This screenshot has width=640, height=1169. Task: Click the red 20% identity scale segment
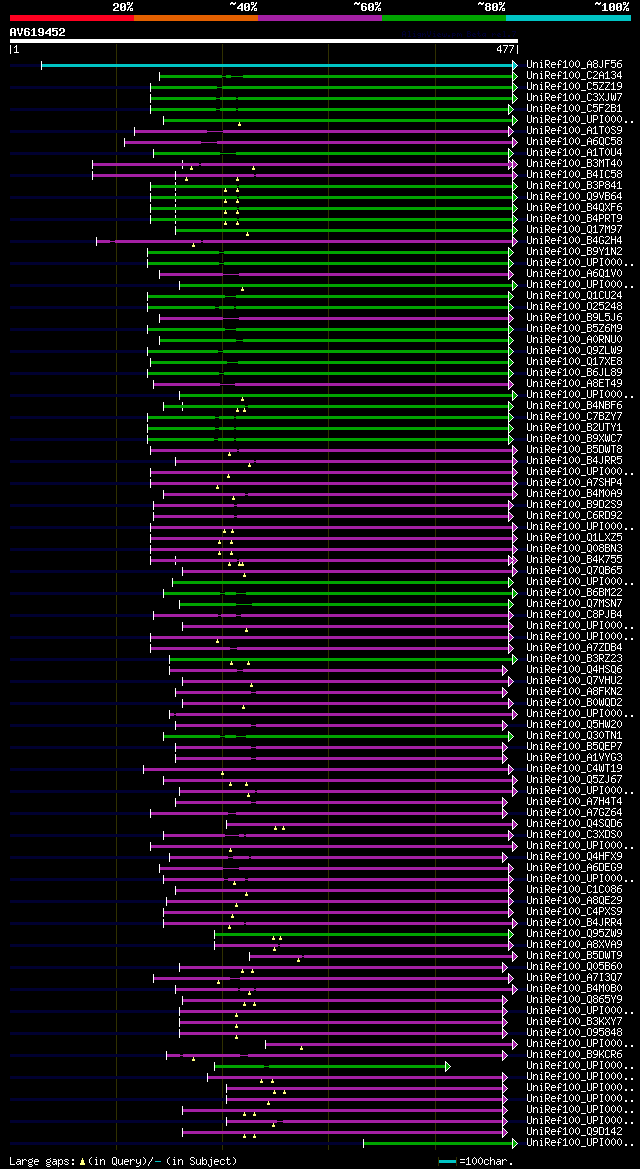click(x=72, y=17)
